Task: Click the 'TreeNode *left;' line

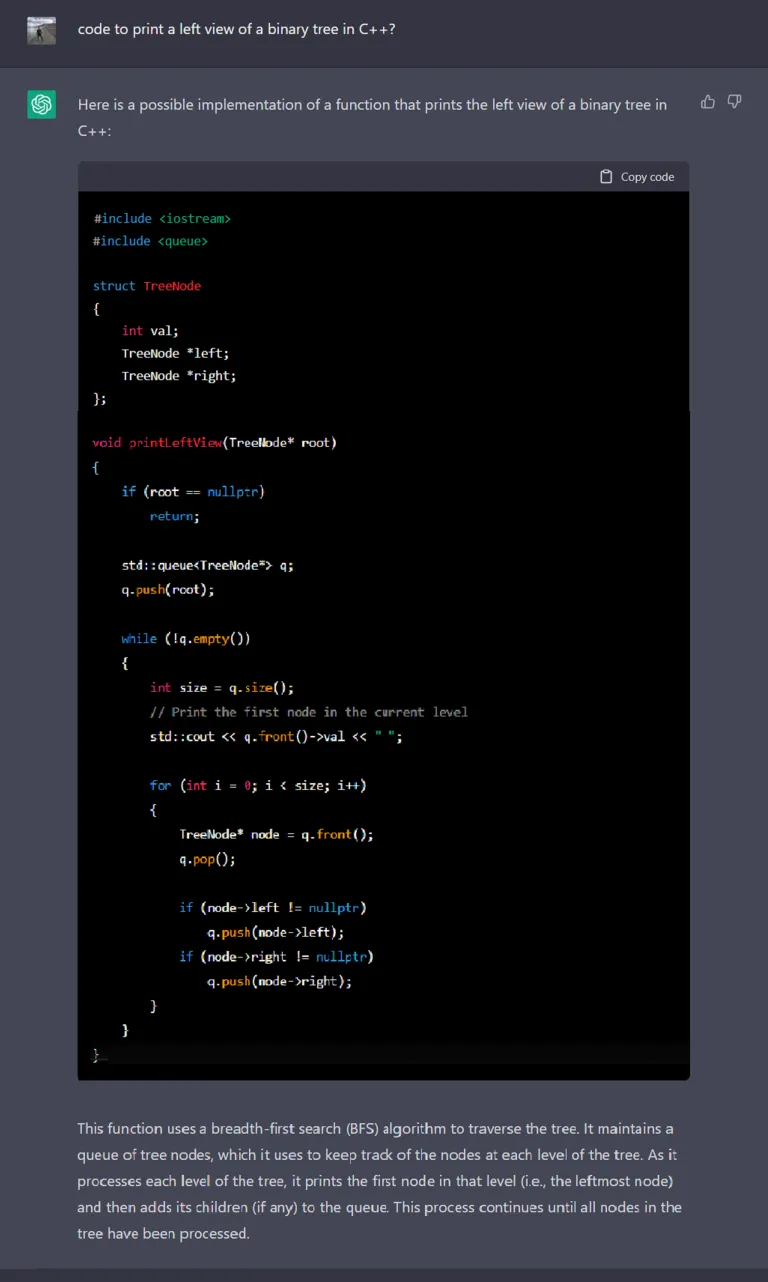Action: 176,353
